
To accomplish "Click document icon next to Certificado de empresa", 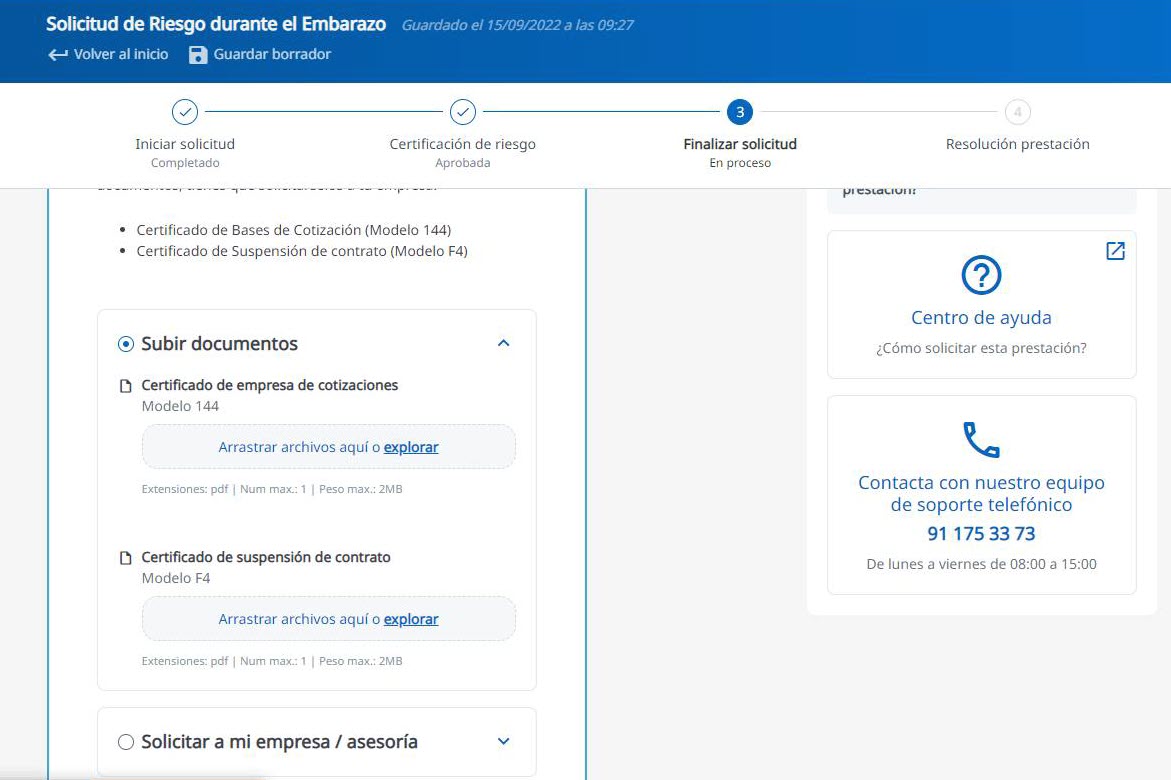I will click(x=126, y=386).
